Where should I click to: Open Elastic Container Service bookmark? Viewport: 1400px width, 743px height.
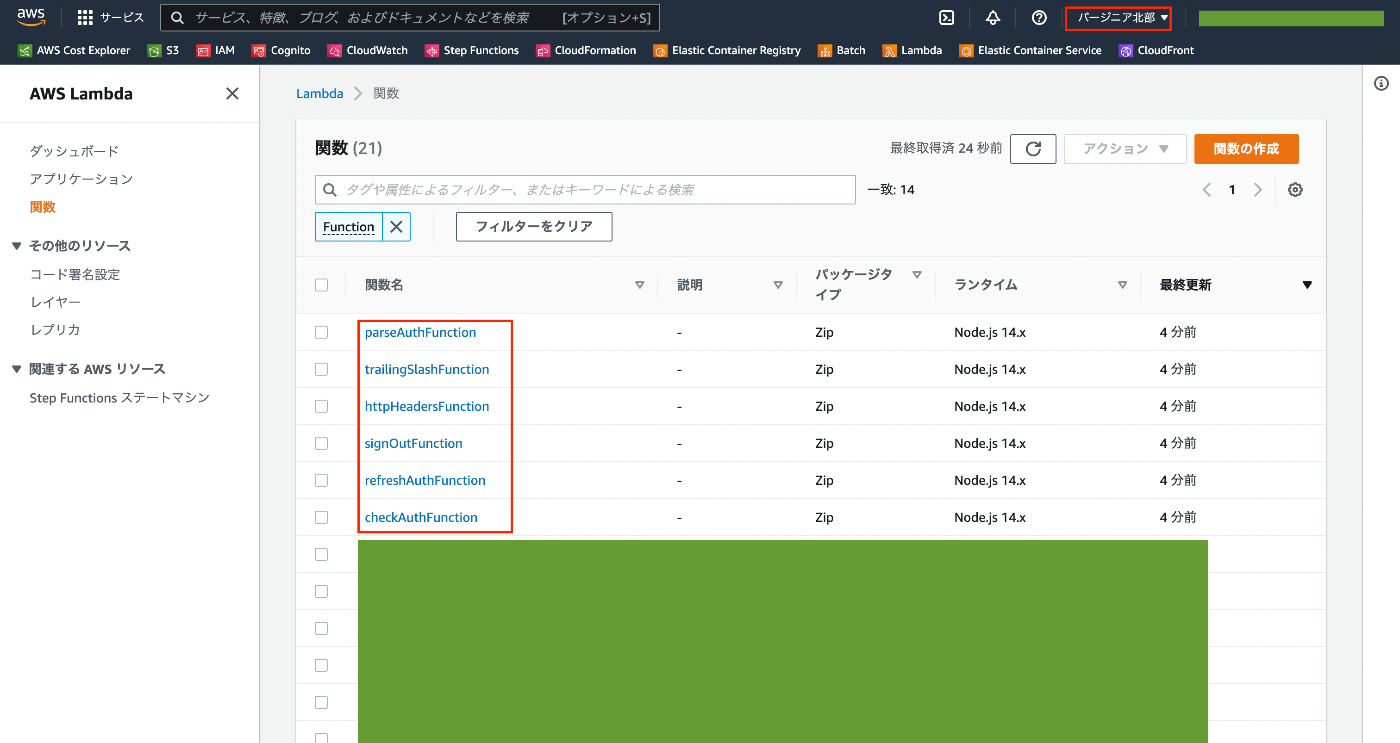pyautogui.click(x=1031, y=50)
